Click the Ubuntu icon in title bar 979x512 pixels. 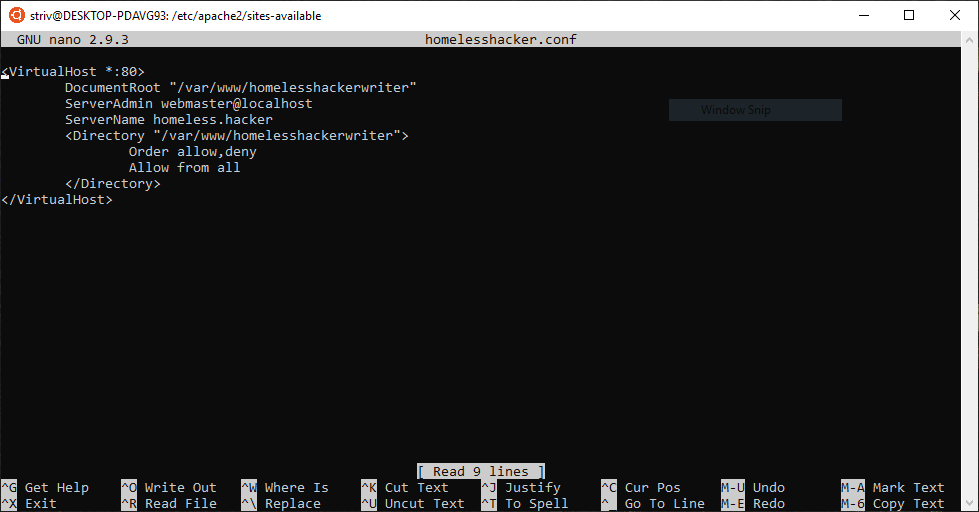pyautogui.click(x=17, y=15)
